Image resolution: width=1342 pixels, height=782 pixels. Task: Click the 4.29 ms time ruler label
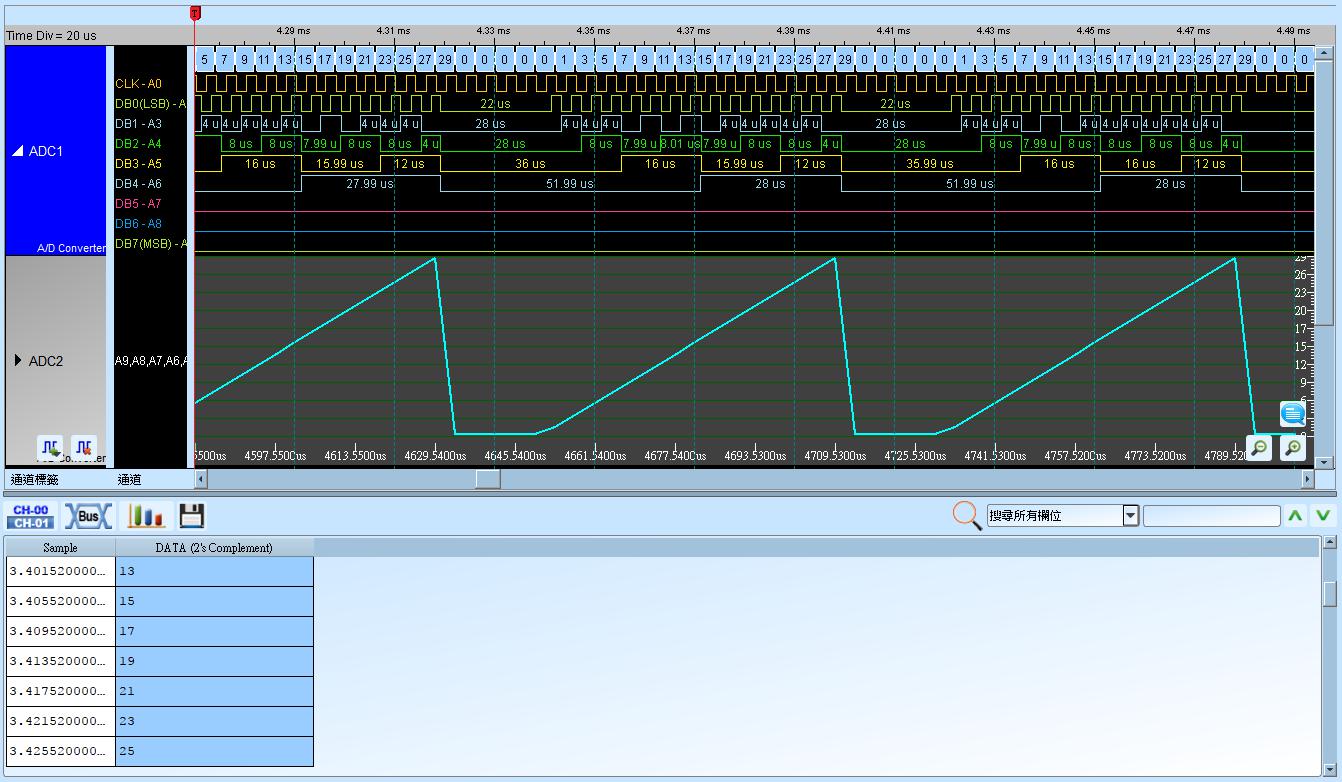point(293,31)
